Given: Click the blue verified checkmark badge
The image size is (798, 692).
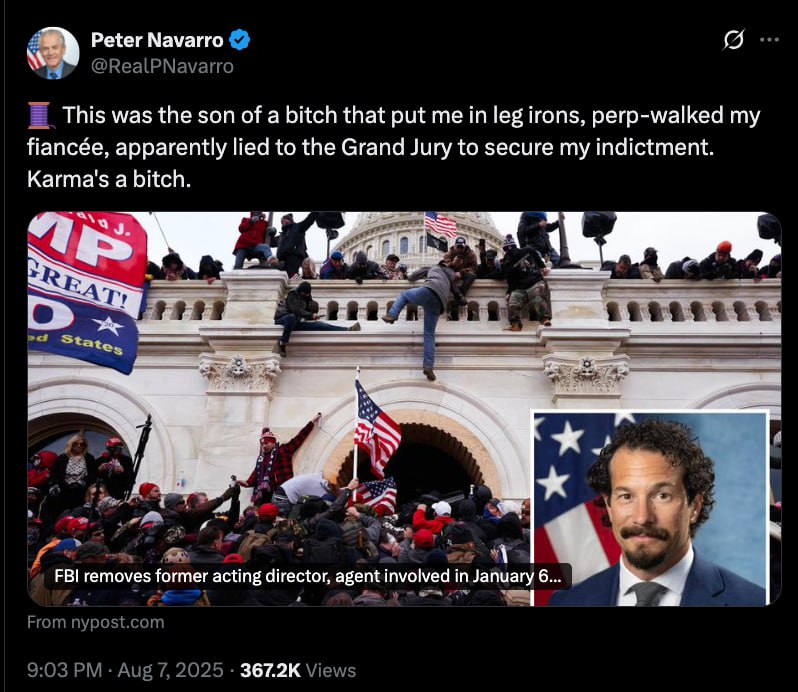Looking at the screenshot, I should 240,40.
